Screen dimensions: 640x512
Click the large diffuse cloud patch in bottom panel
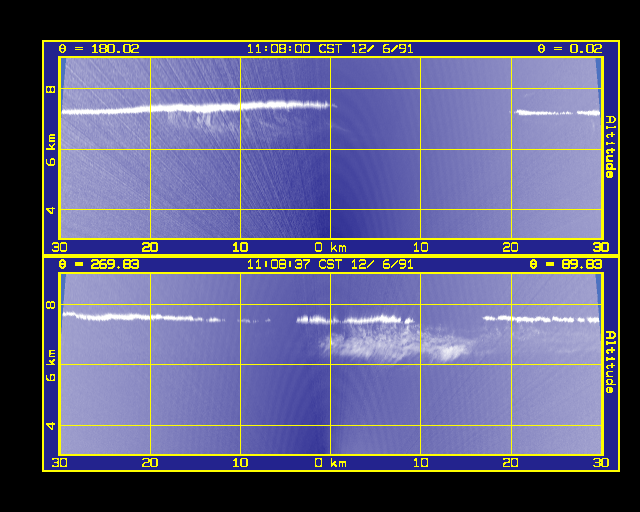[x=398, y=343]
